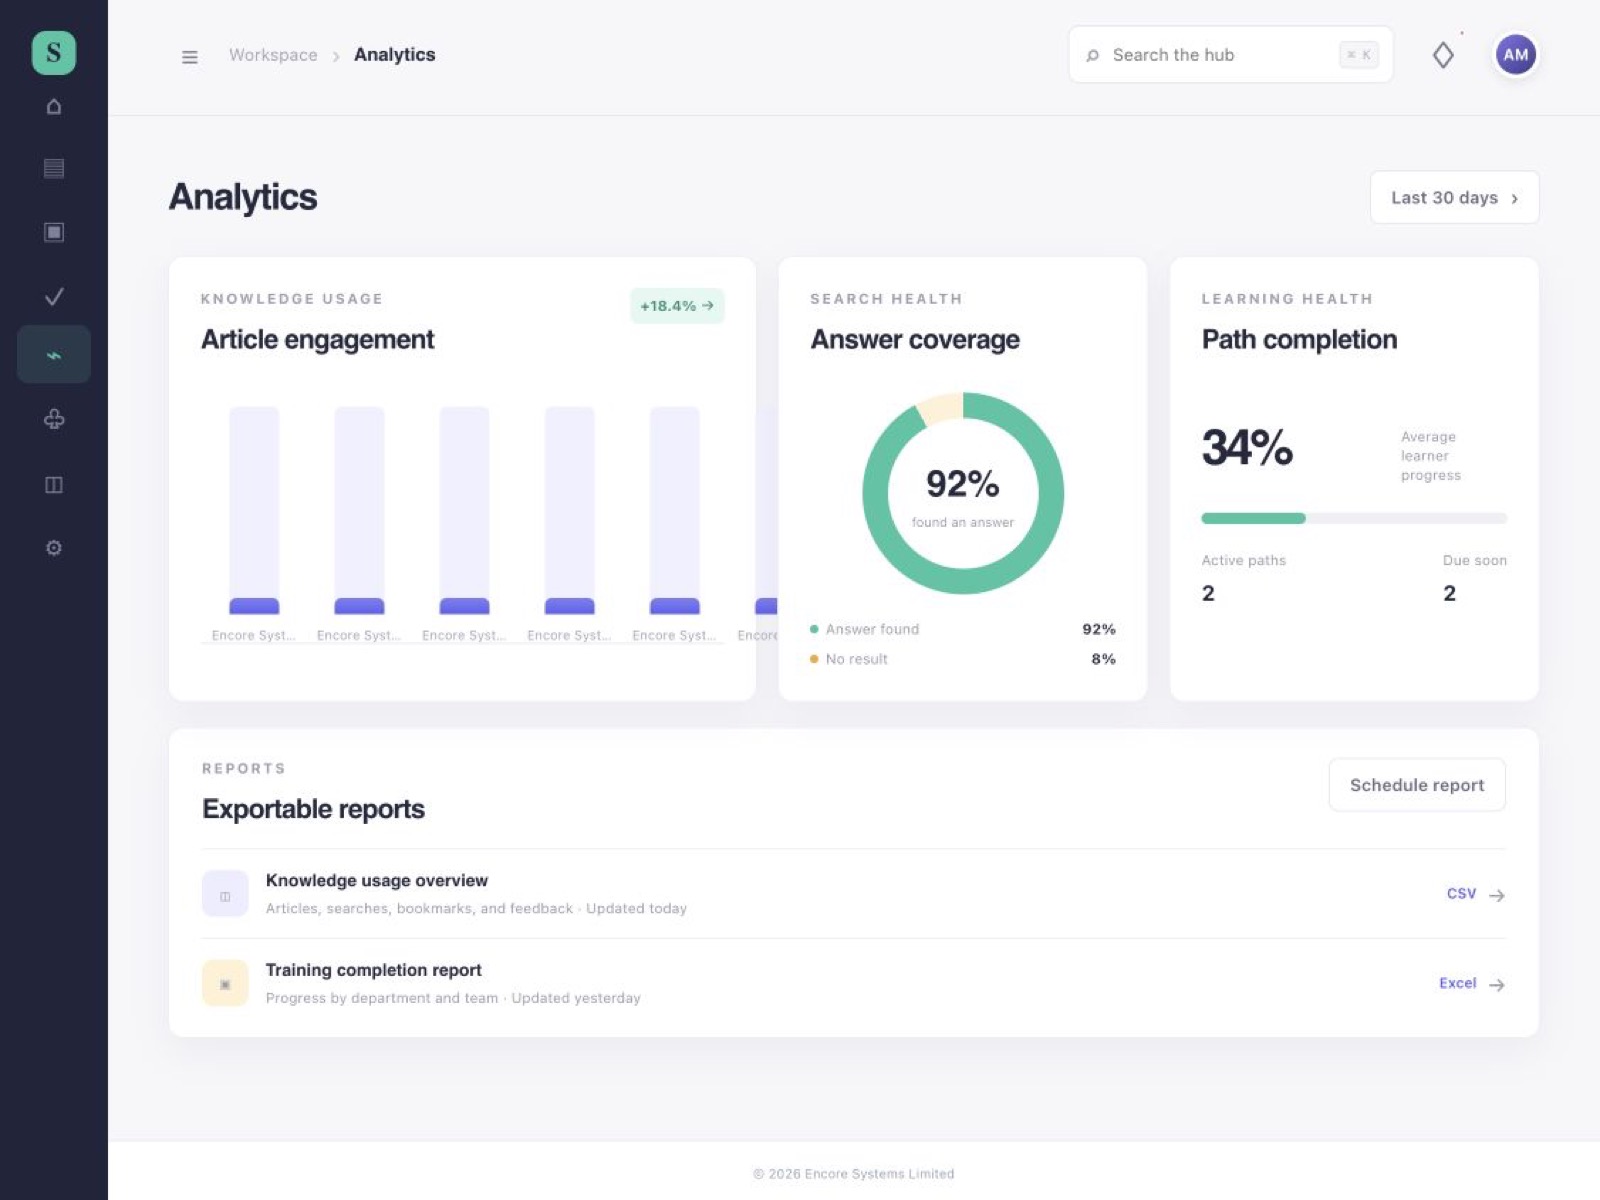
Task: Click the Answer coverage donut chart
Action: (x=963, y=493)
